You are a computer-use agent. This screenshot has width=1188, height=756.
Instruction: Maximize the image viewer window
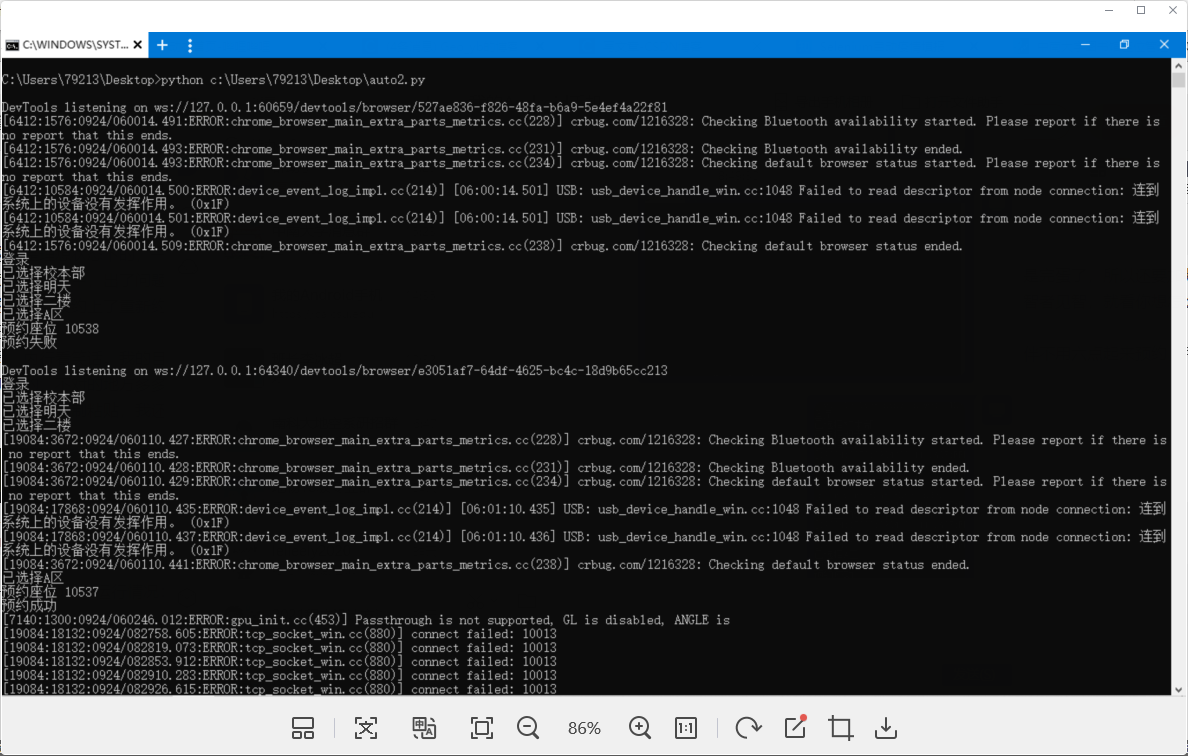coord(1141,11)
